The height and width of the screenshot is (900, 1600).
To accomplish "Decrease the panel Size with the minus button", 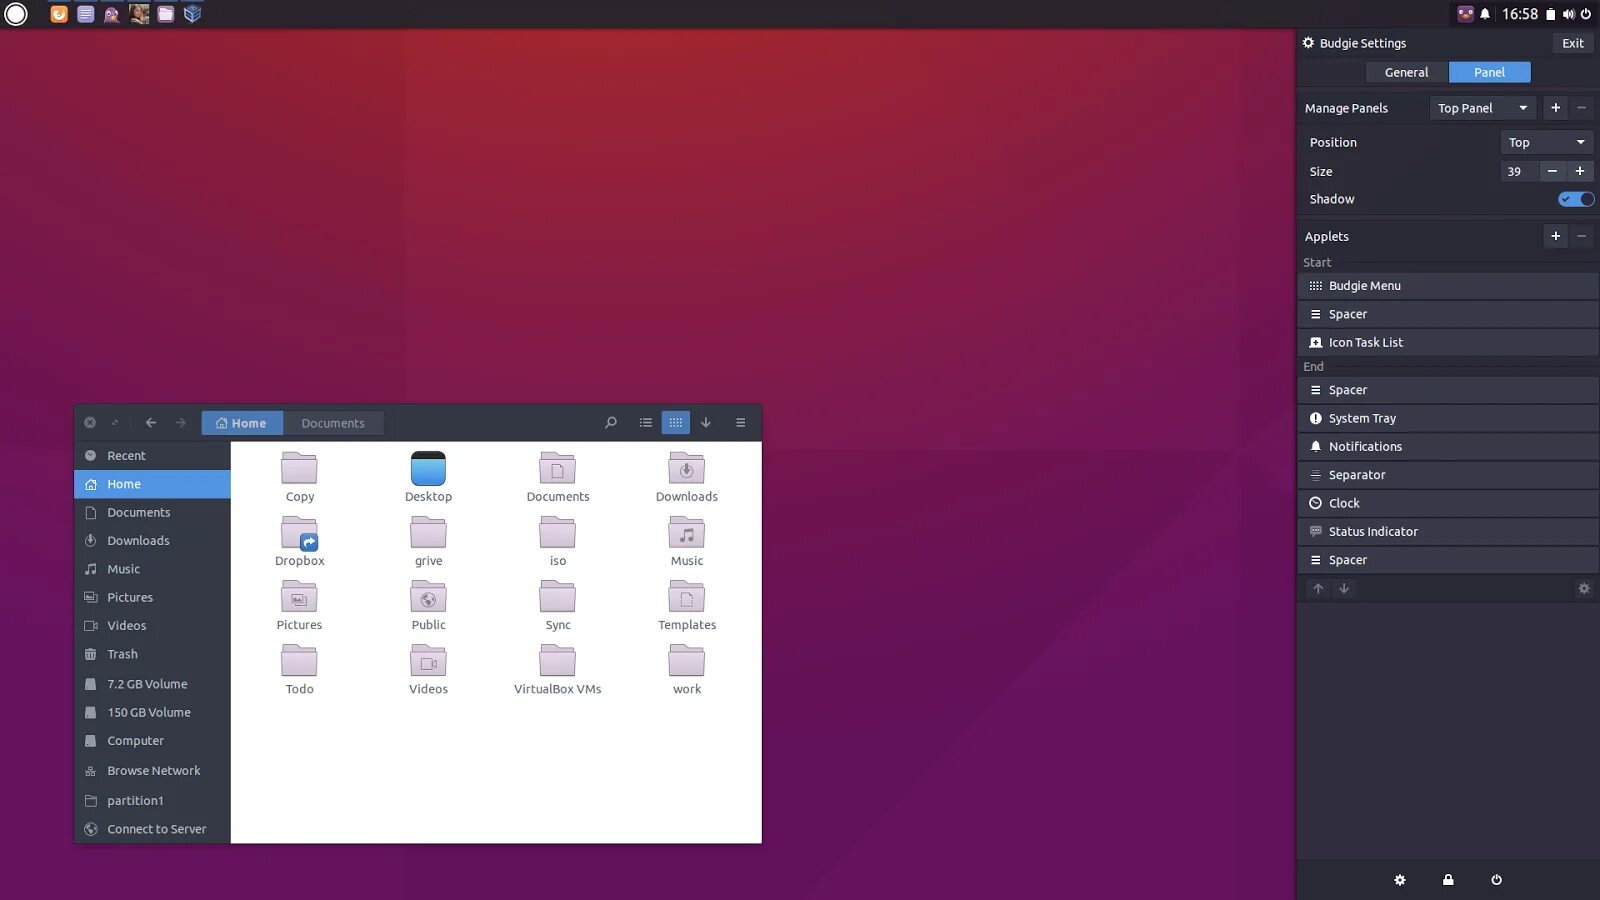I will pyautogui.click(x=1552, y=171).
